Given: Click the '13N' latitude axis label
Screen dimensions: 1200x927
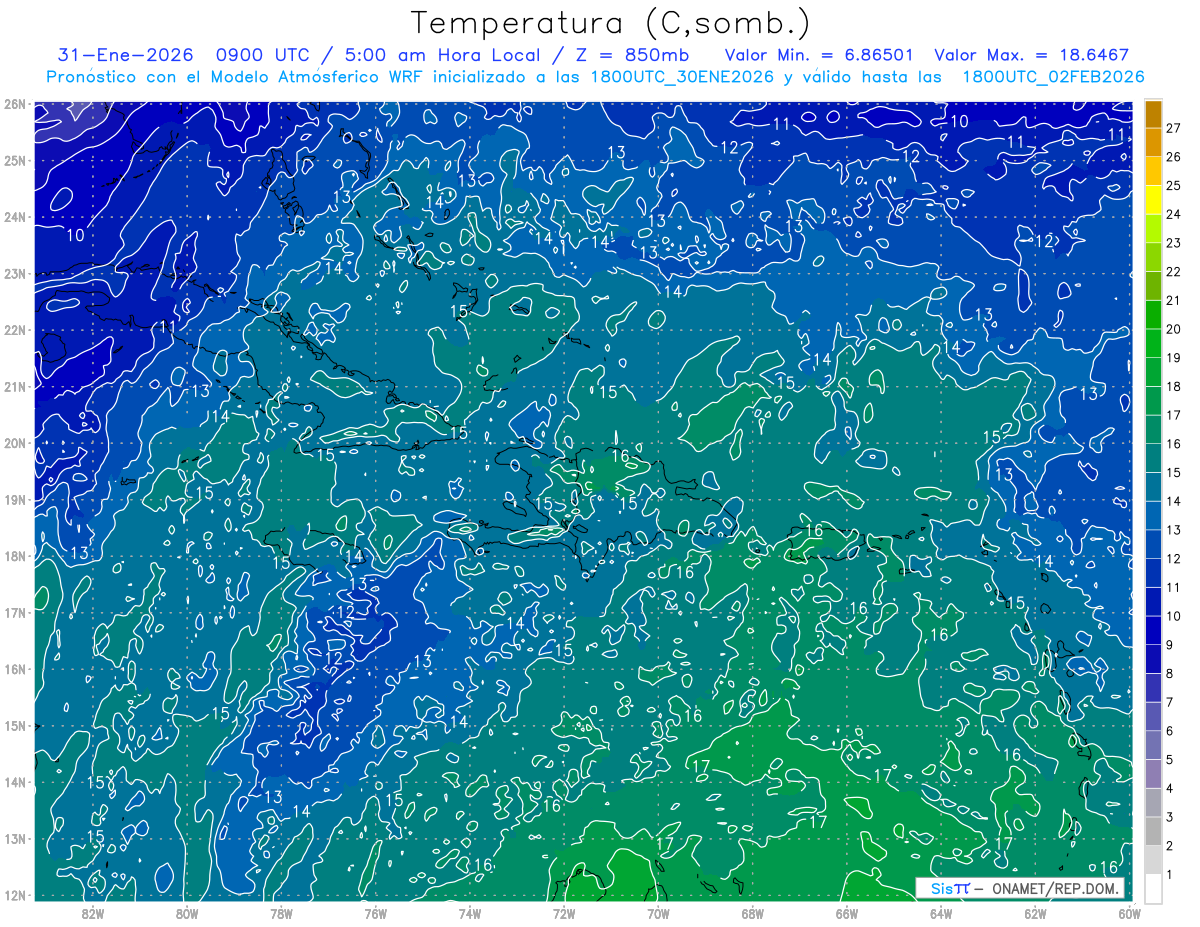Looking at the screenshot, I should pos(14,839).
